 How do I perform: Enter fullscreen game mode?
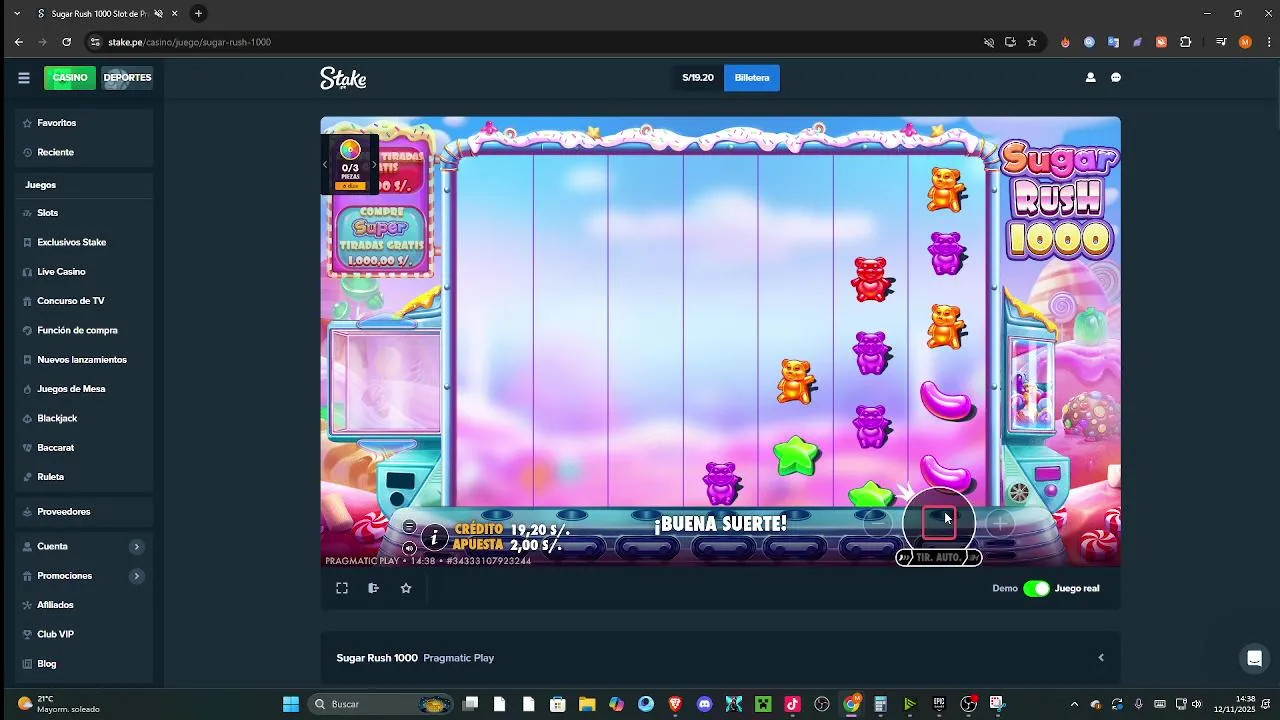(x=342, y=588)
